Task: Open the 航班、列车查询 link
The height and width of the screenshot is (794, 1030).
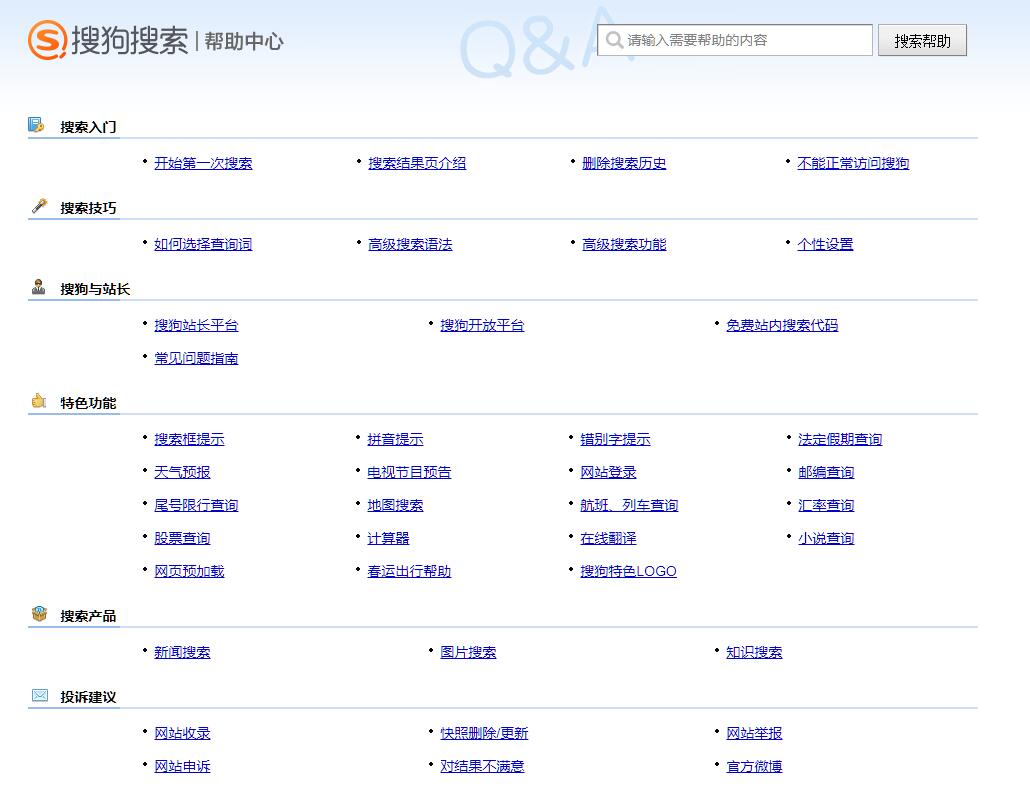Action: pyautogui.click(x=629, y=505)
